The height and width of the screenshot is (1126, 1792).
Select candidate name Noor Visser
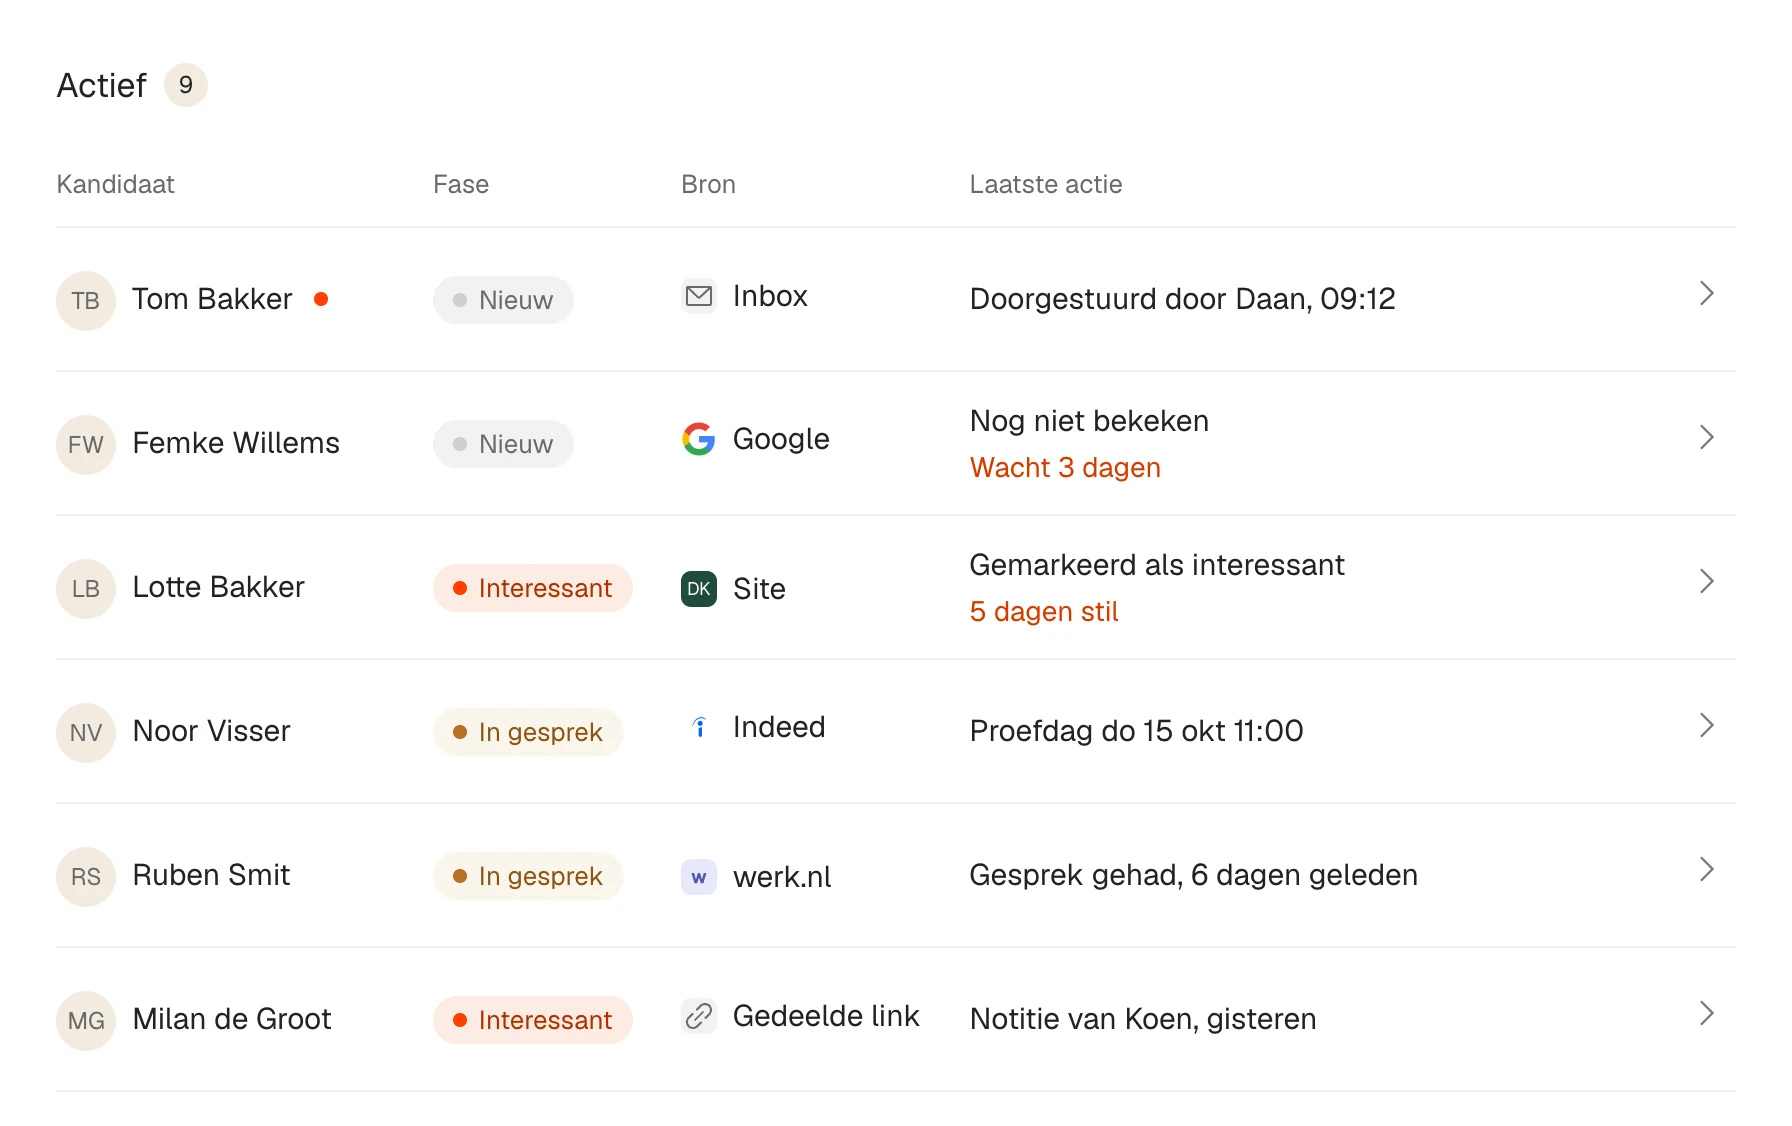211,731
